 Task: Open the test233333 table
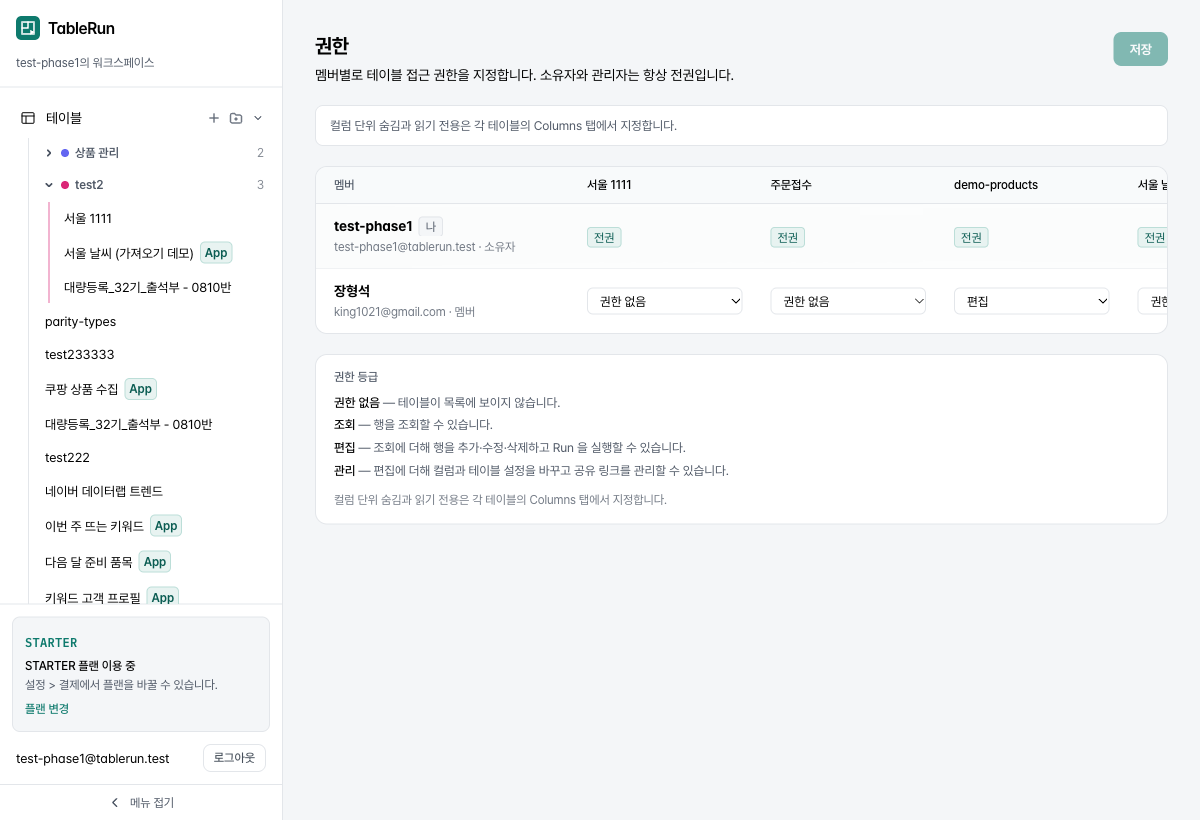coord(80,355)
